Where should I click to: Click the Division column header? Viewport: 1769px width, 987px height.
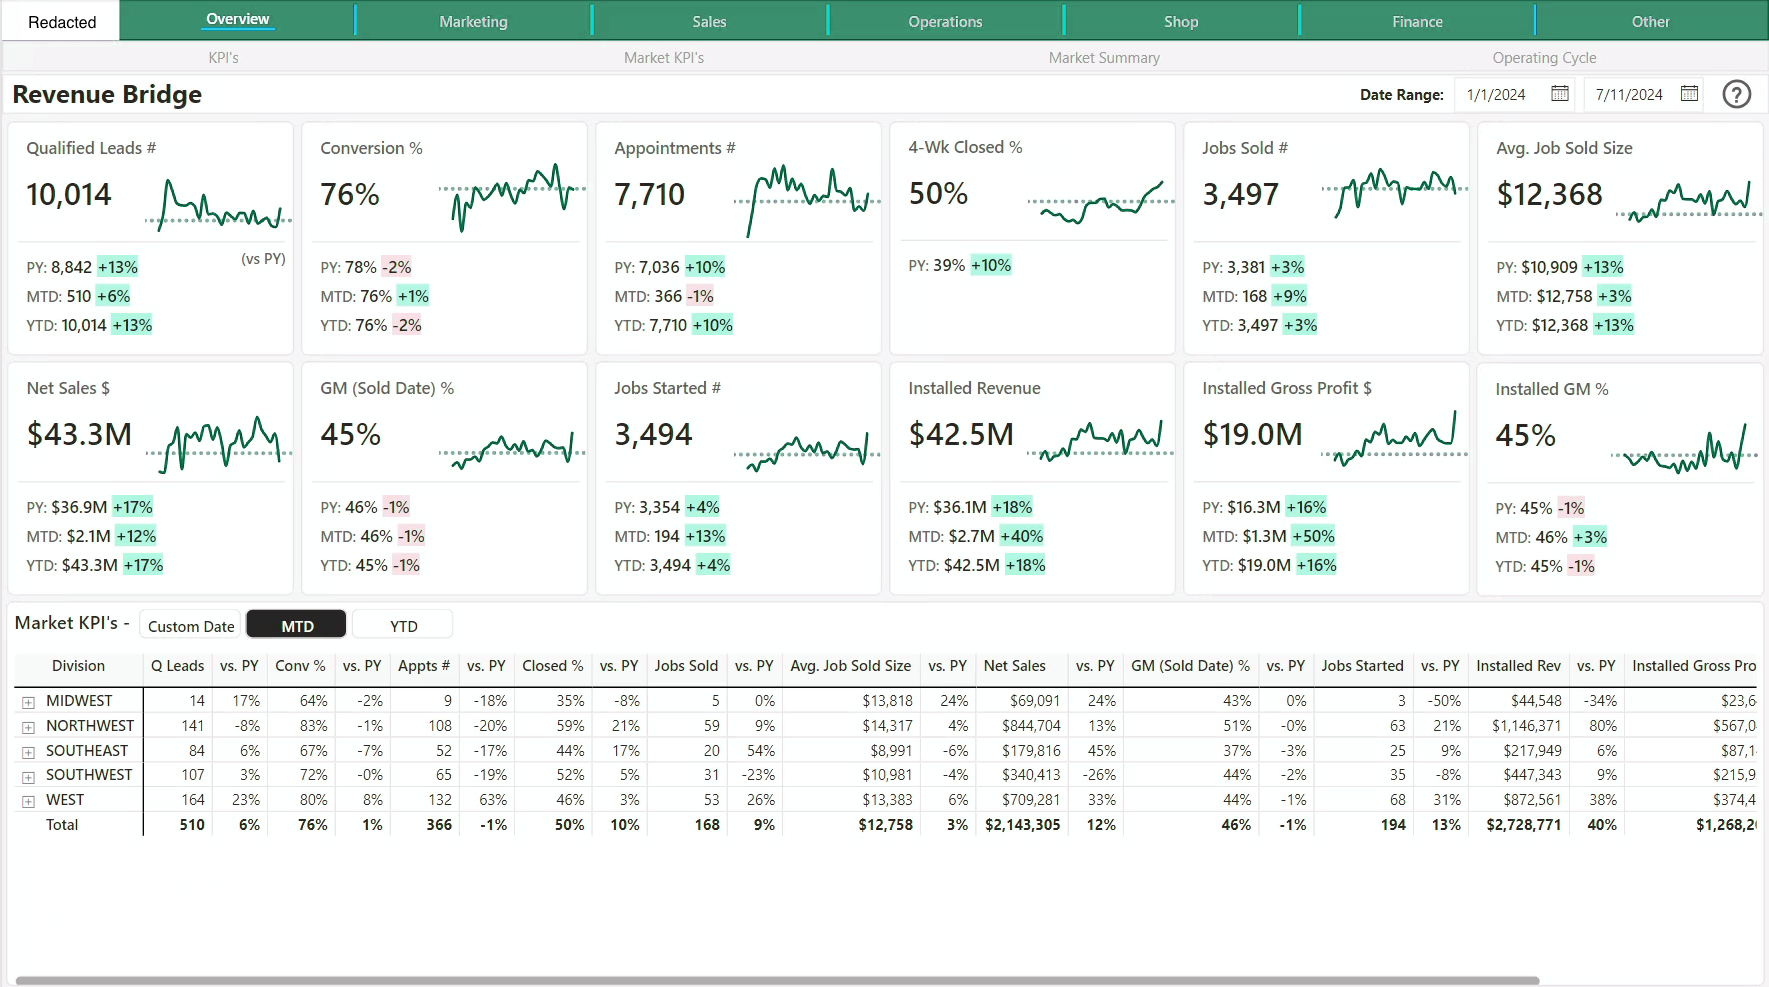[x=78, y=666]
